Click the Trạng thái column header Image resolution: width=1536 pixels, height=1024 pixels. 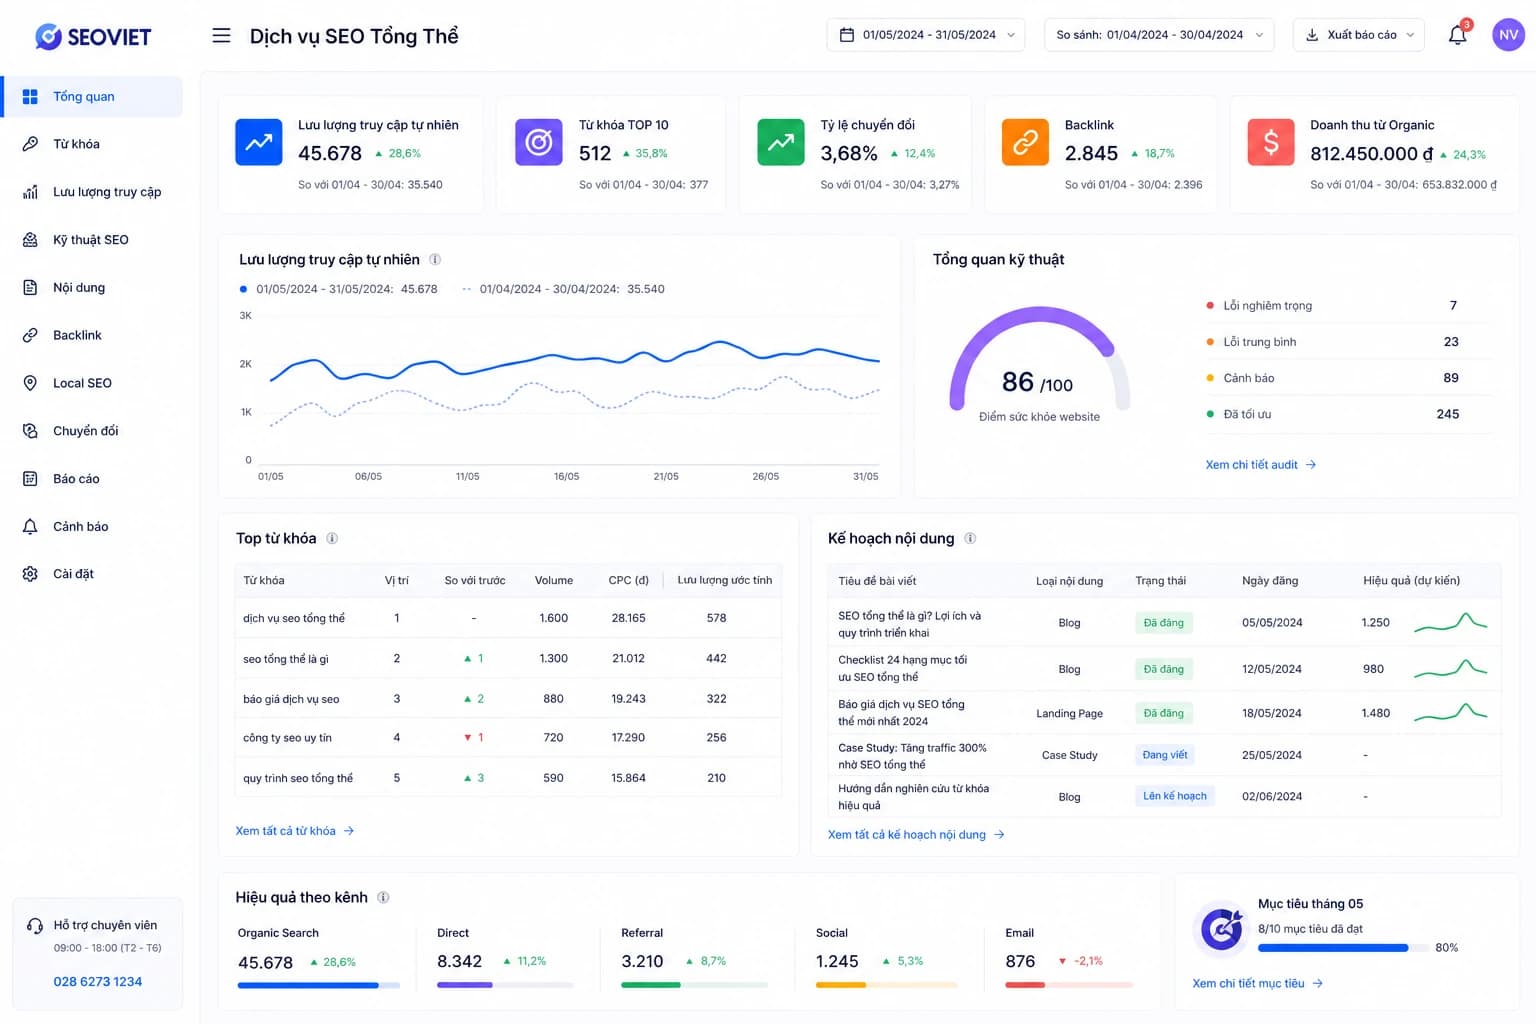(1161, 581)
